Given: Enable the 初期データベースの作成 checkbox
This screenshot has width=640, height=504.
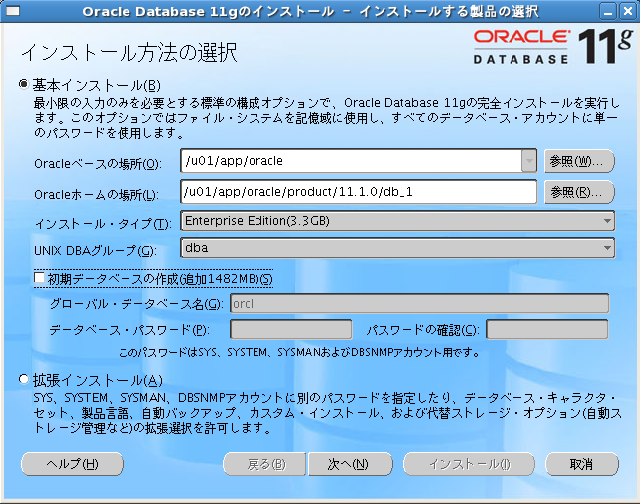Looking at the screenshot, I should click(x=40, y=278).
